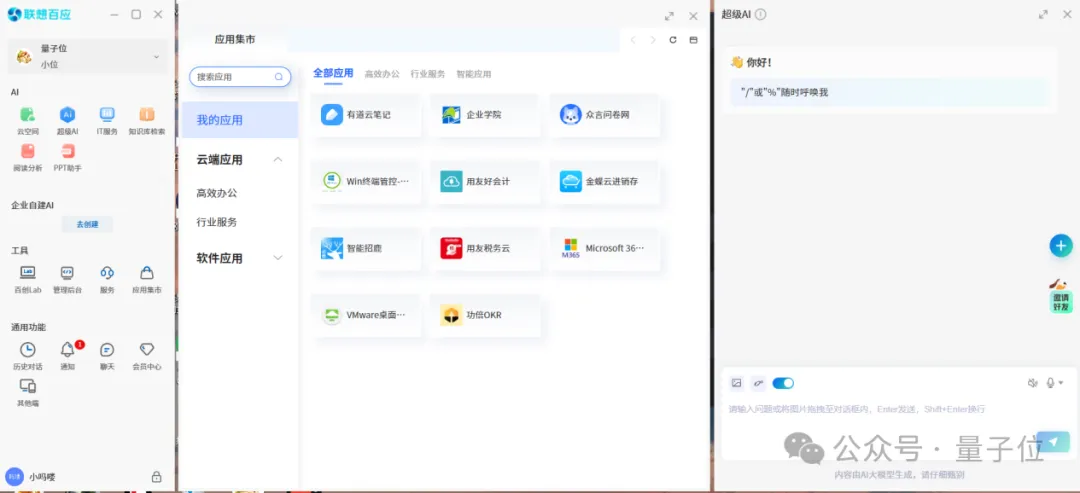This screenshot has height=493, width=1080.
Task: Click the 知识库检索 icon
Action: (146, 115)
